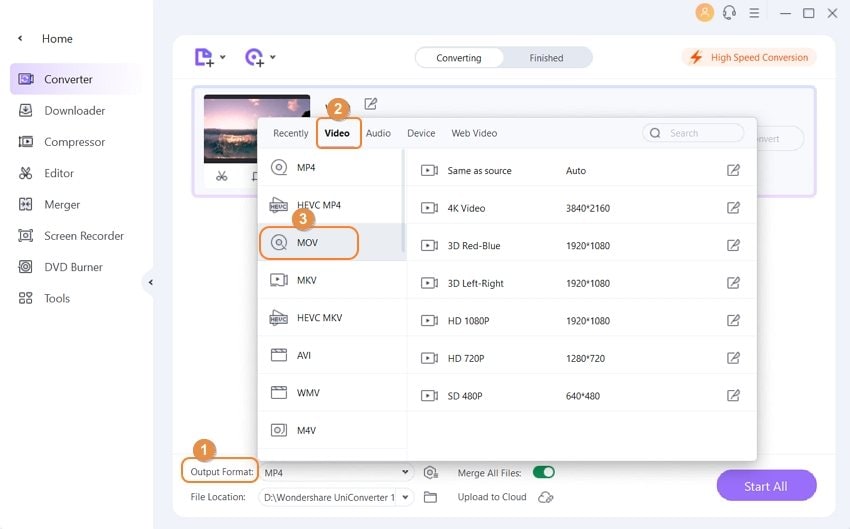
Task: Toggle the Merge All Files switch
Action: (544, 472)
